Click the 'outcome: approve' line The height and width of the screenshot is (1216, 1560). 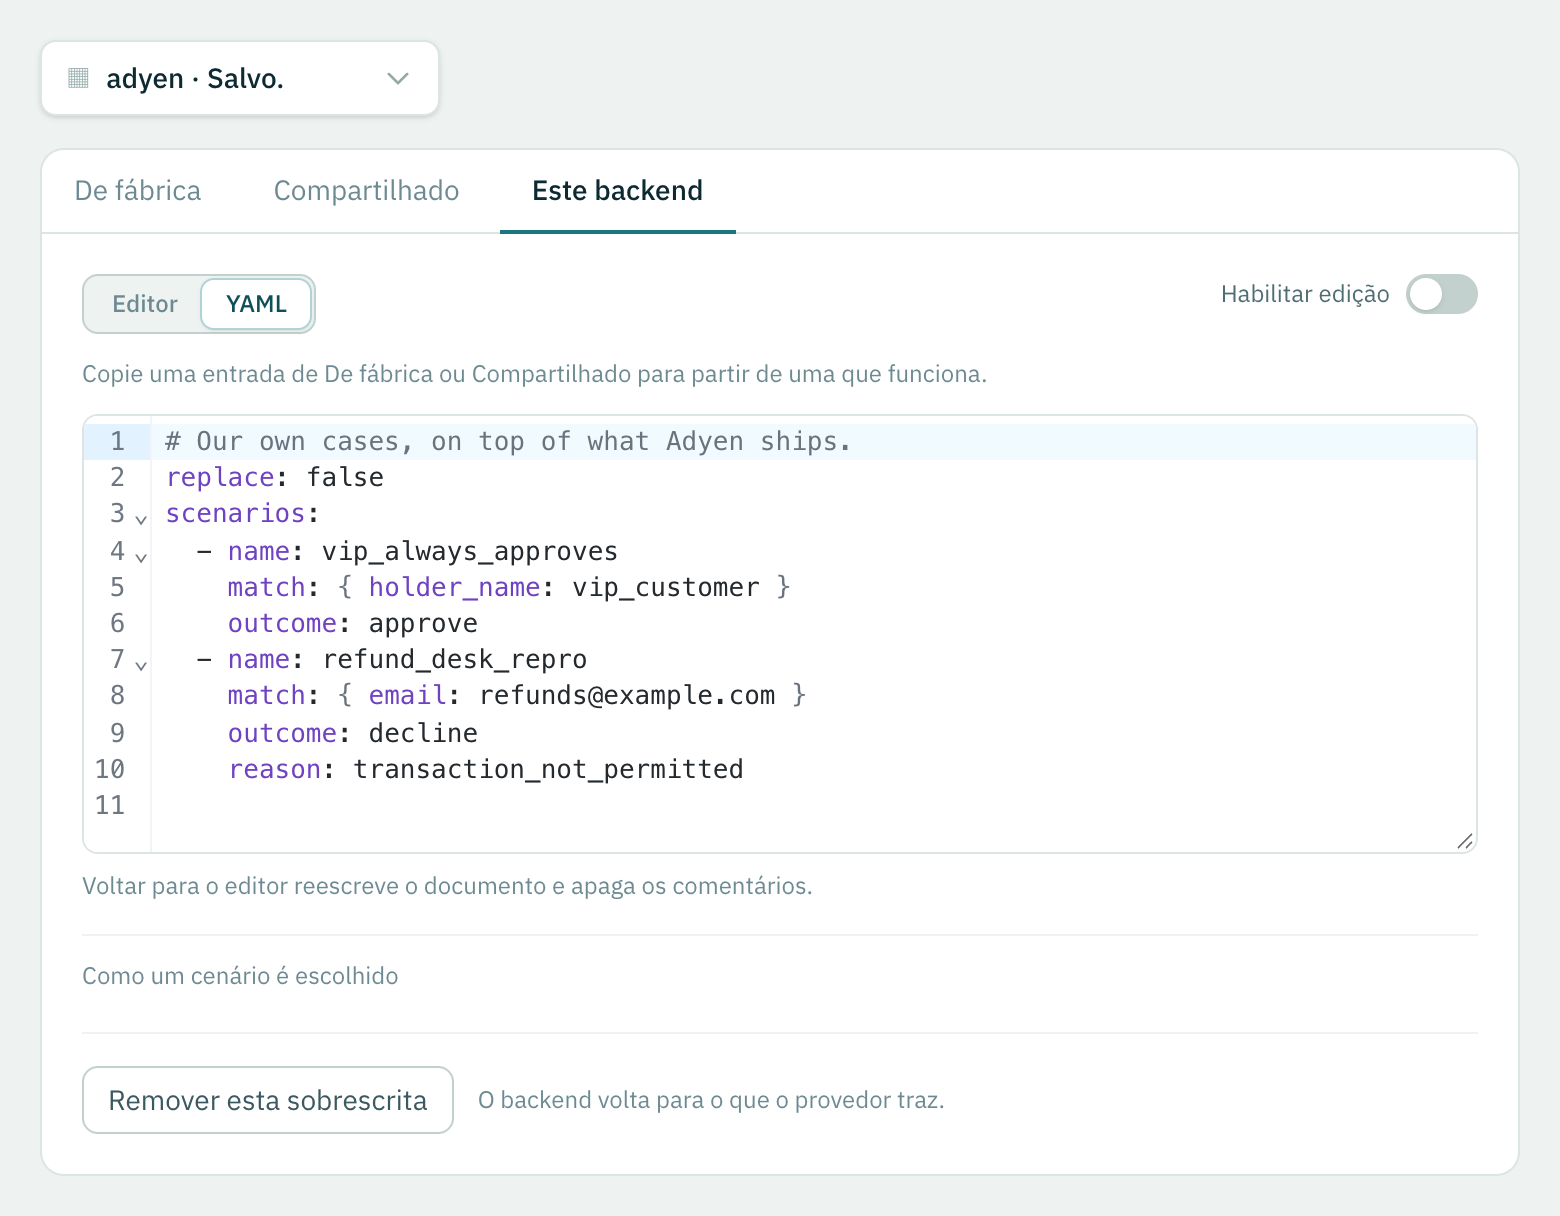pos(353,624)
